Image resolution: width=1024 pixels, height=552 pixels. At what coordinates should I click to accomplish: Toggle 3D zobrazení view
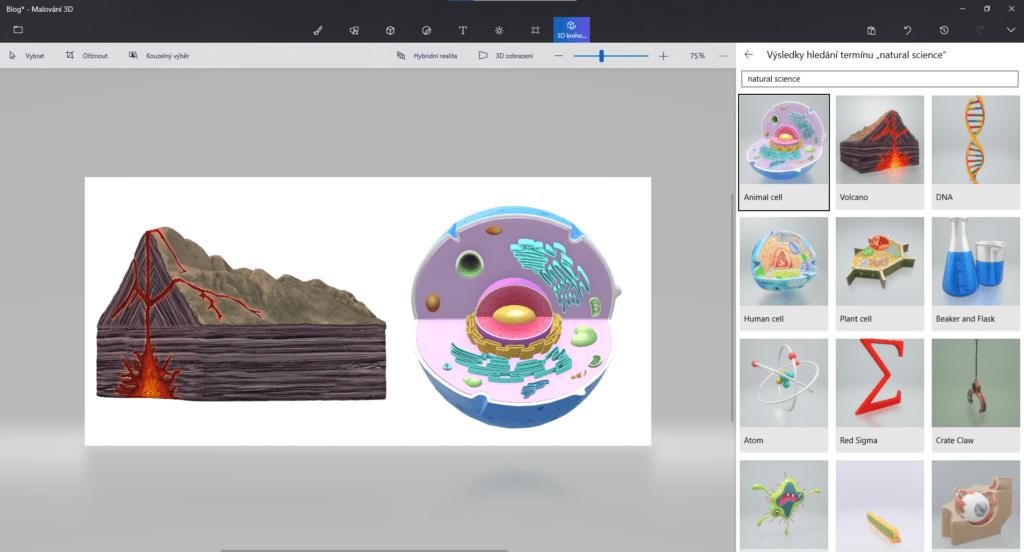point(505,56)
